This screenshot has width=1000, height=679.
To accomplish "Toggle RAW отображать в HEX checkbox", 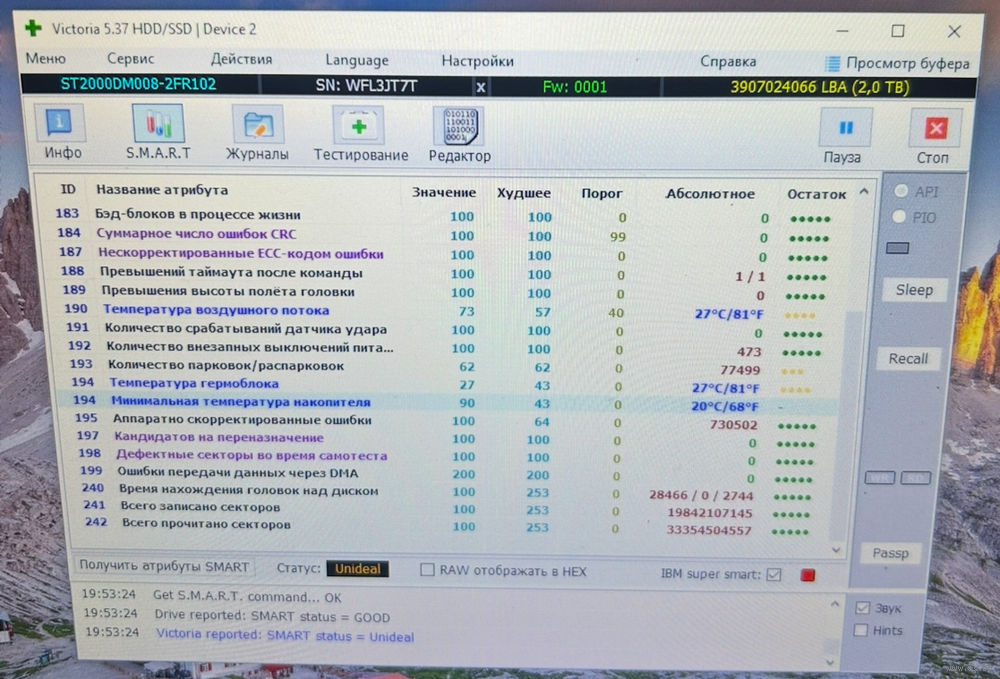I will 427,569.
